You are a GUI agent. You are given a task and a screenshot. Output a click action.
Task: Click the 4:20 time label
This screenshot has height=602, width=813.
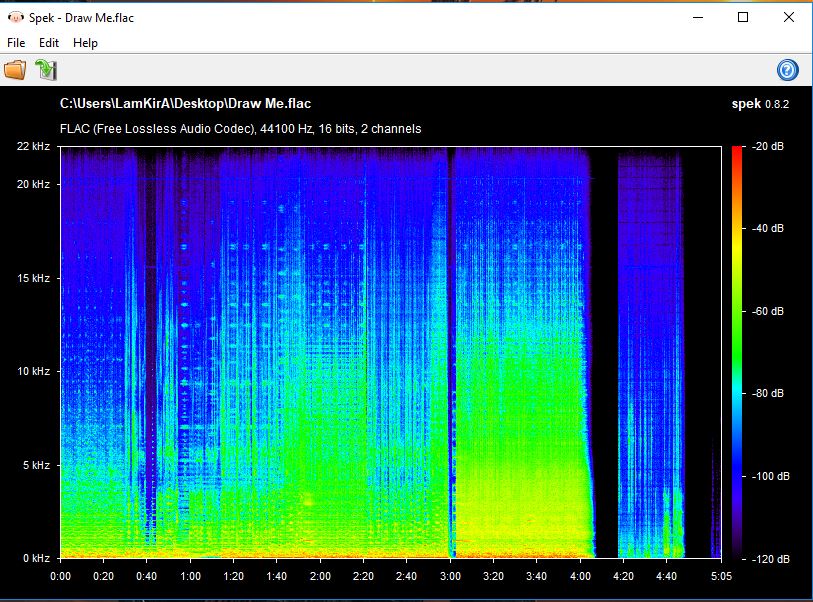tap(623, 576)
